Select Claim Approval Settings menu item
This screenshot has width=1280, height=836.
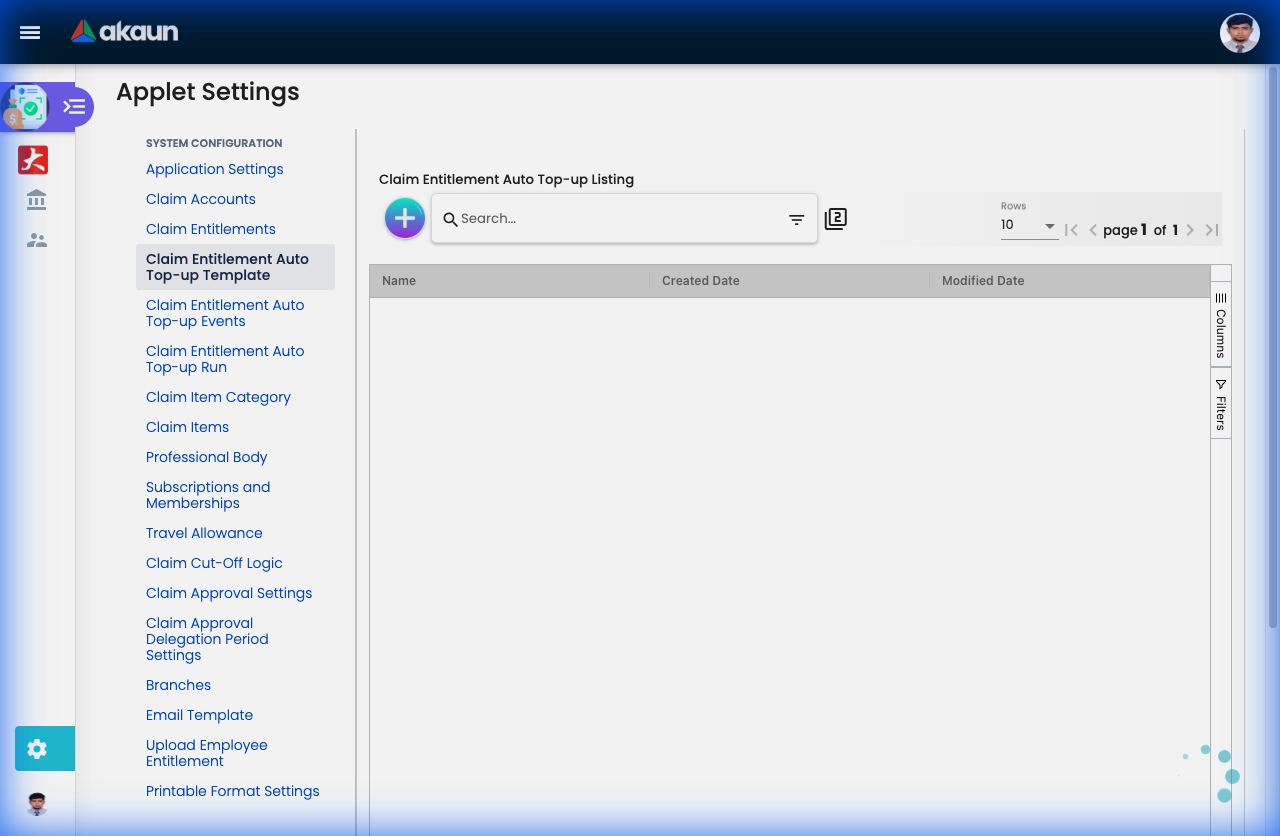[x=229, y=593]
